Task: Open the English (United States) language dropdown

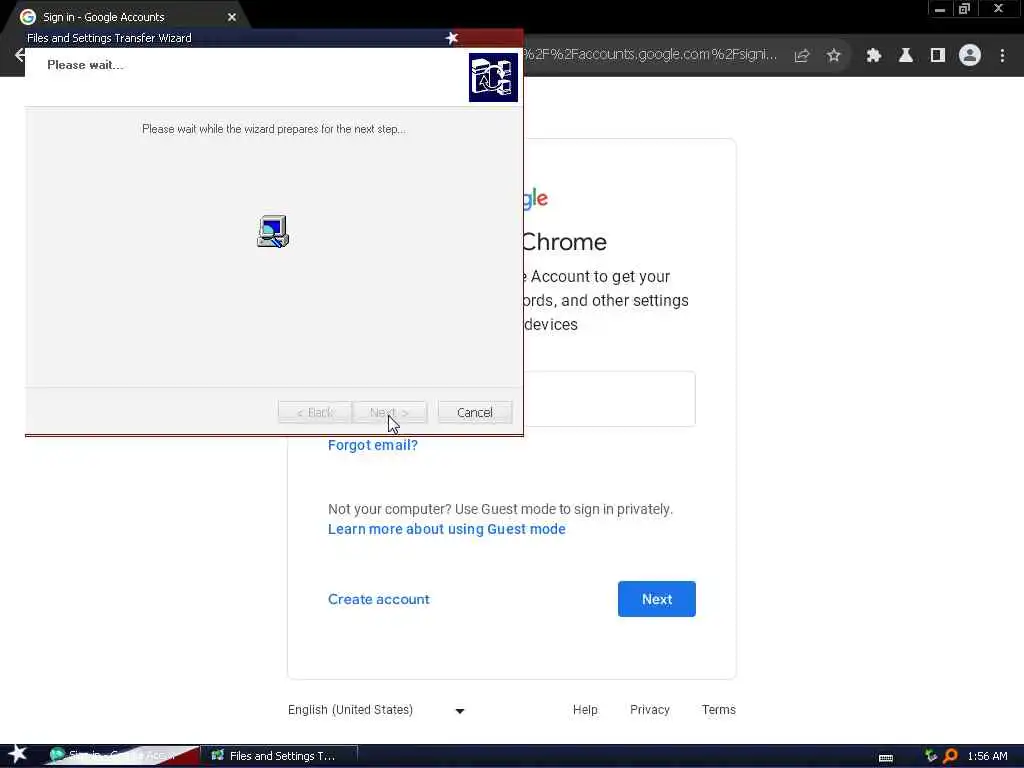Action: click(x=376, y=710)
